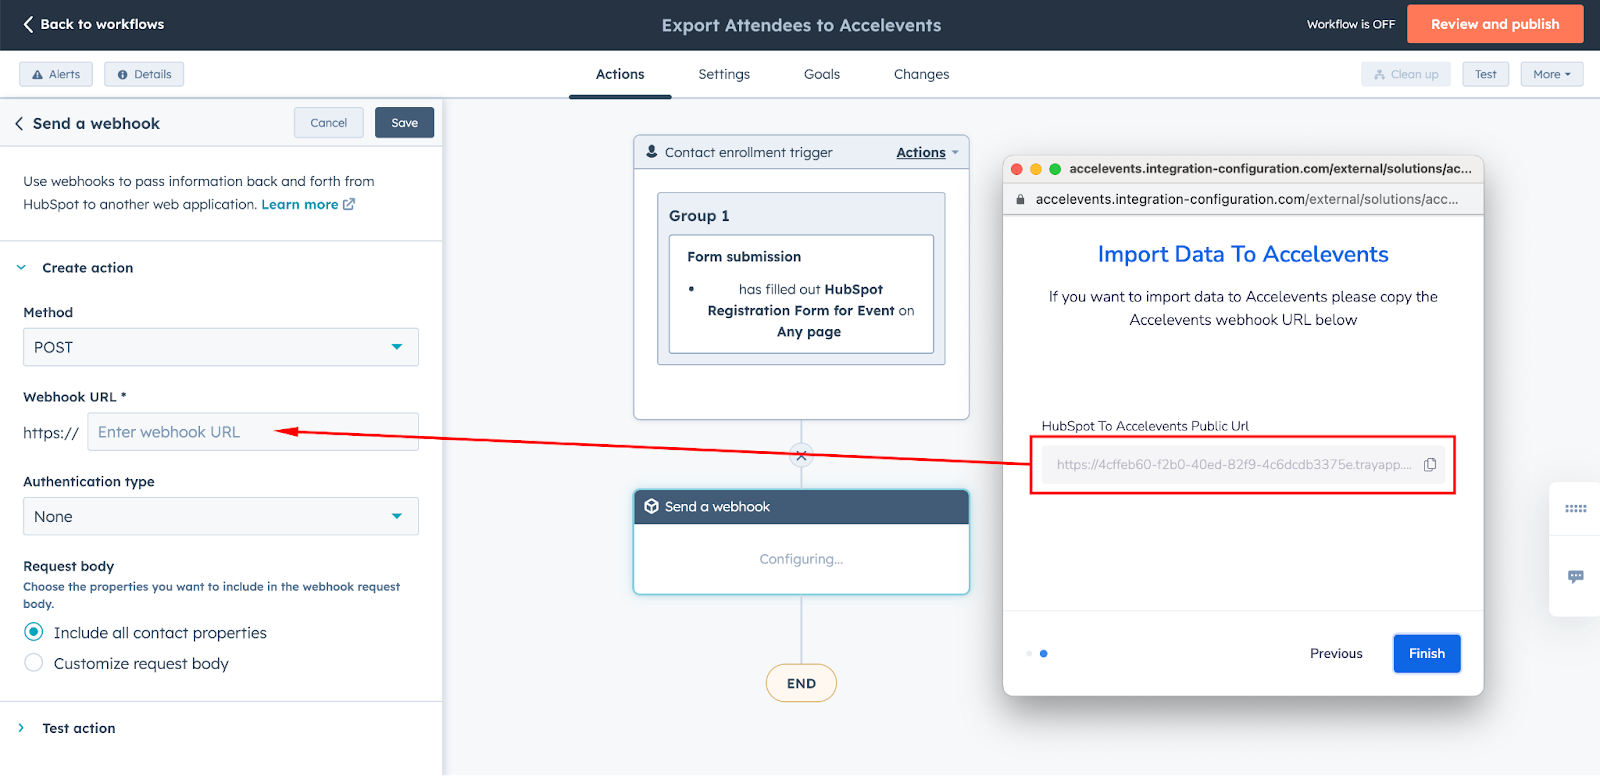The height and width of the screenshot is (776, 1600).
Task: Click the contact icon on enrollment trigger
Action: 652,152
